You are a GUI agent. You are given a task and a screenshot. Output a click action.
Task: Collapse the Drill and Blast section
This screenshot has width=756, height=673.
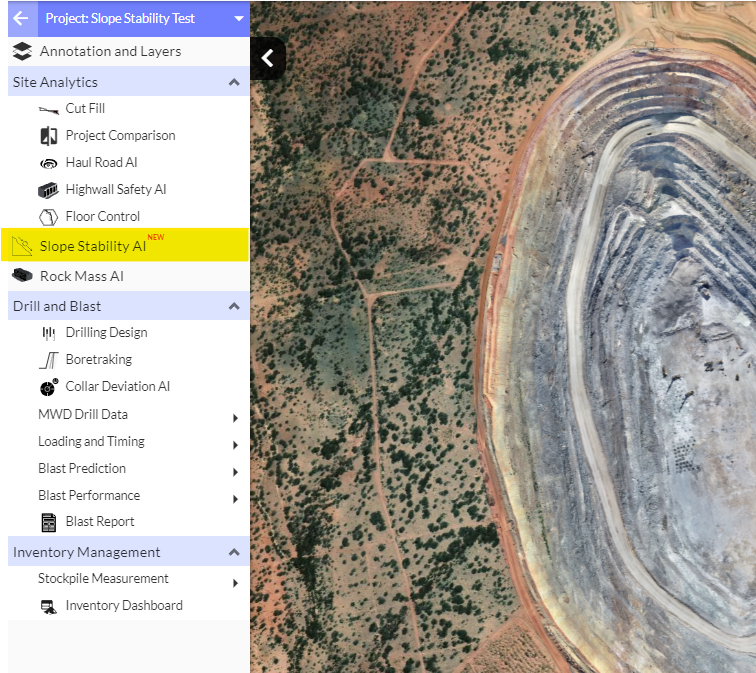[x=234, y=306]
